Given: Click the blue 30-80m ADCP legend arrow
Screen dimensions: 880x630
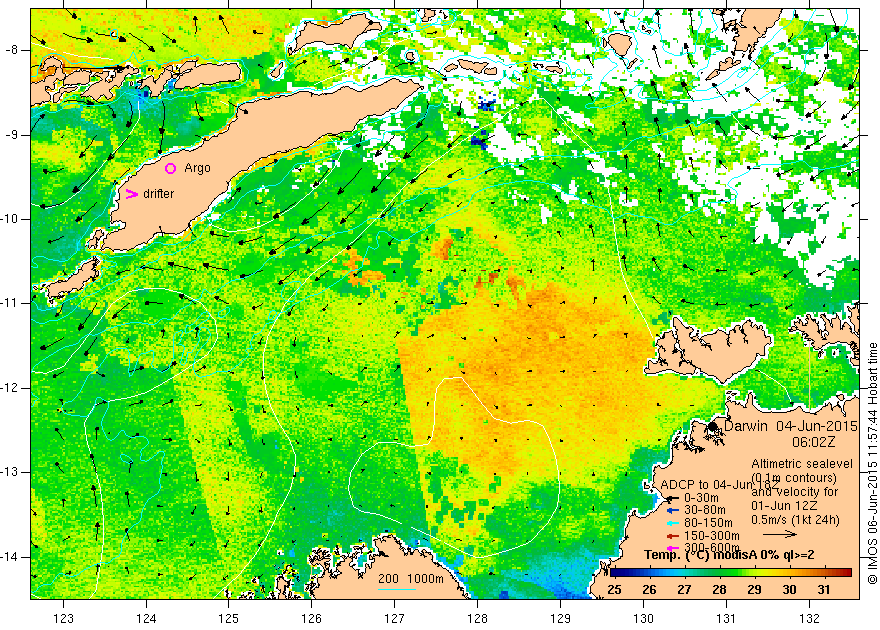Looking at the screenshot, I should (x=673, y=511).
